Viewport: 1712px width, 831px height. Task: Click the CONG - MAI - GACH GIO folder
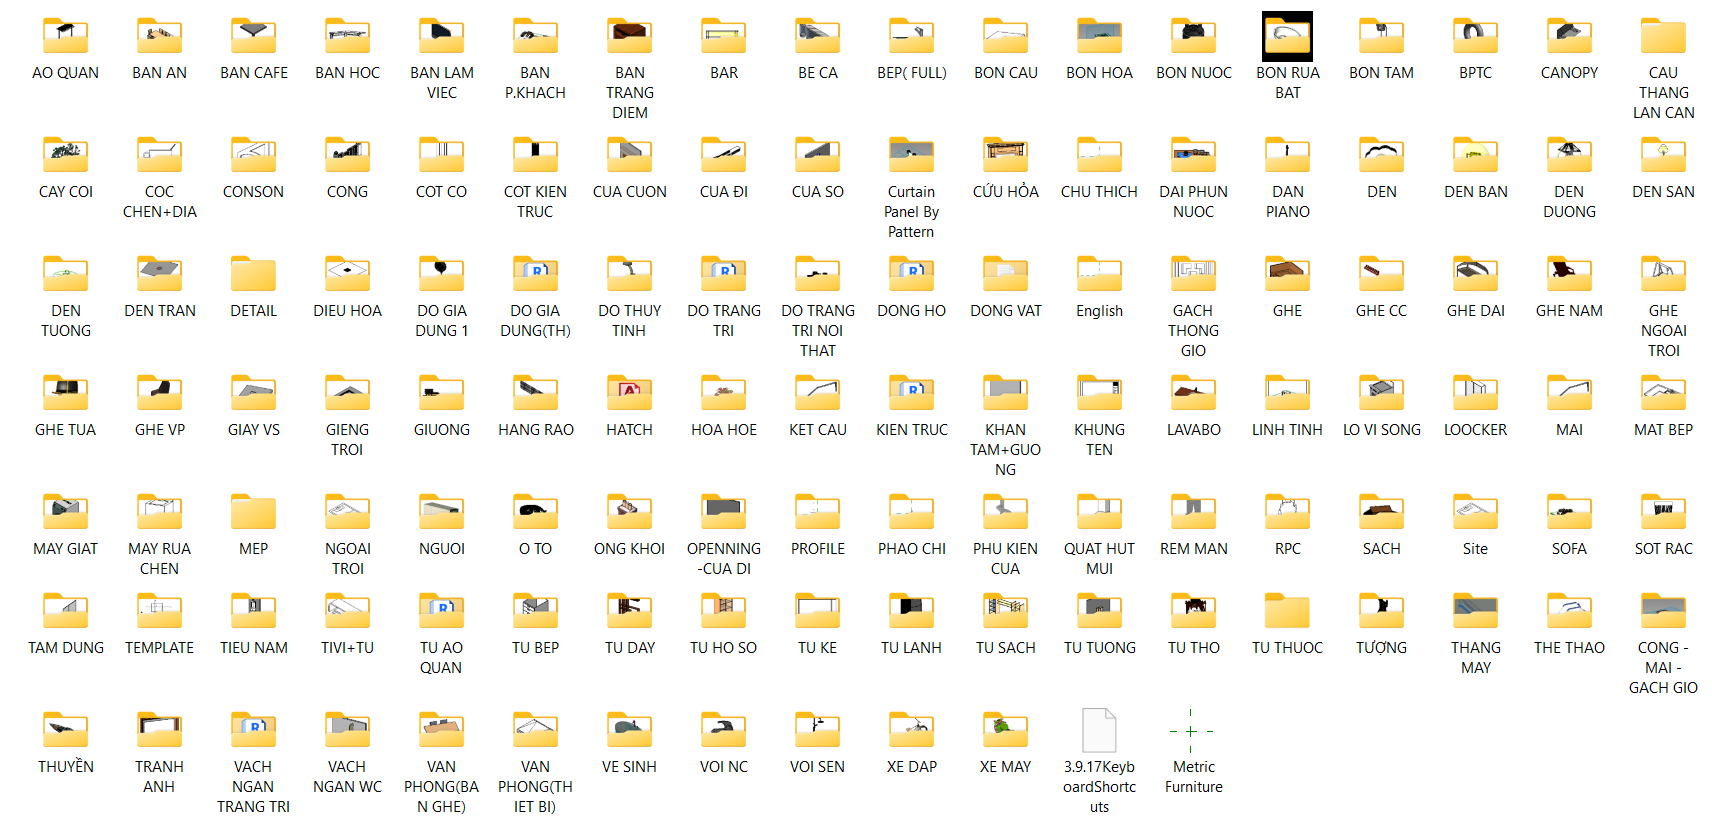[x=1663, y=612]
